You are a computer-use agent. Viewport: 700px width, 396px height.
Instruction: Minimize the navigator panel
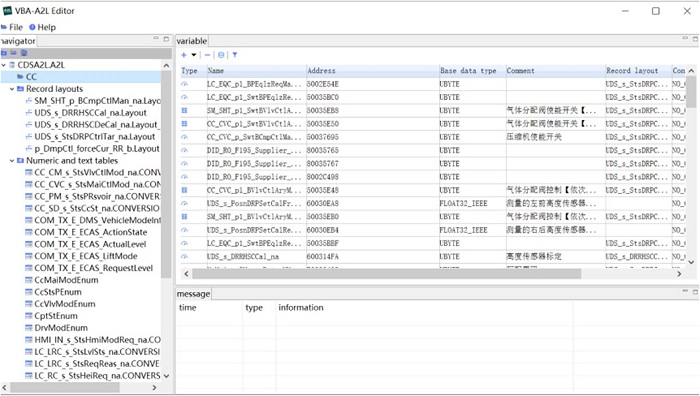(156, 38)
